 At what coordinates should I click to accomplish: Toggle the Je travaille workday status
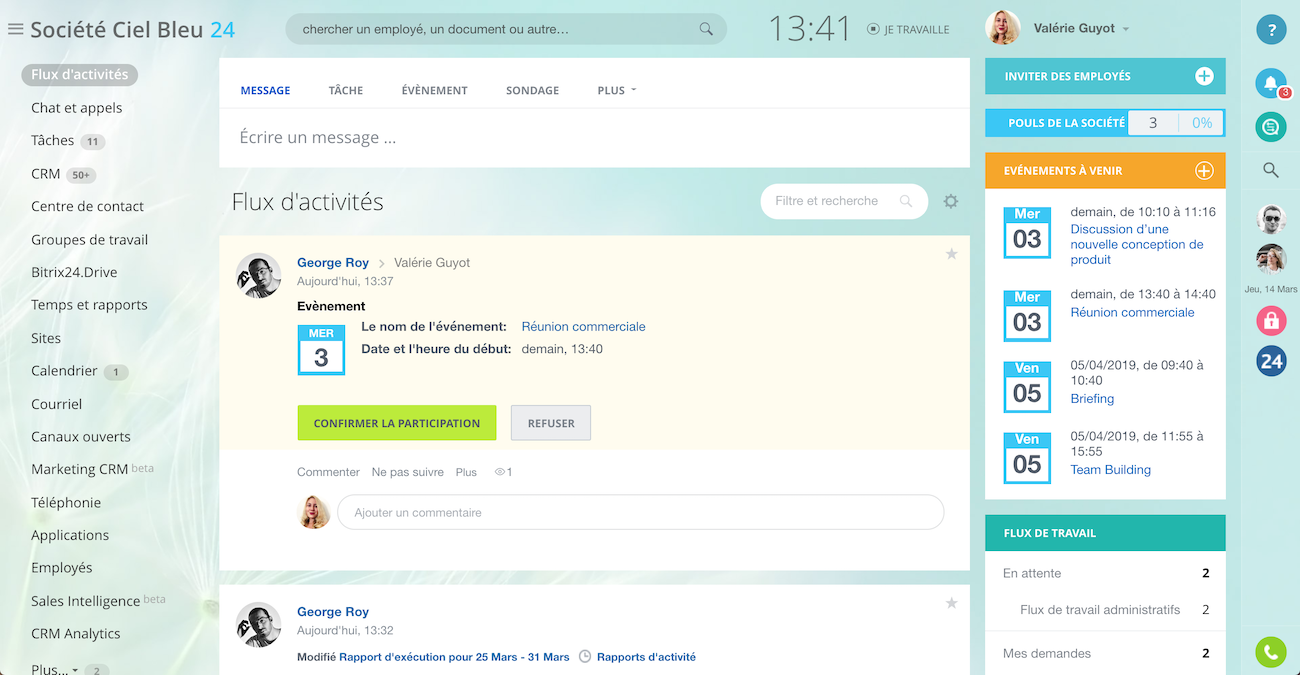click(x=908, y=30)
